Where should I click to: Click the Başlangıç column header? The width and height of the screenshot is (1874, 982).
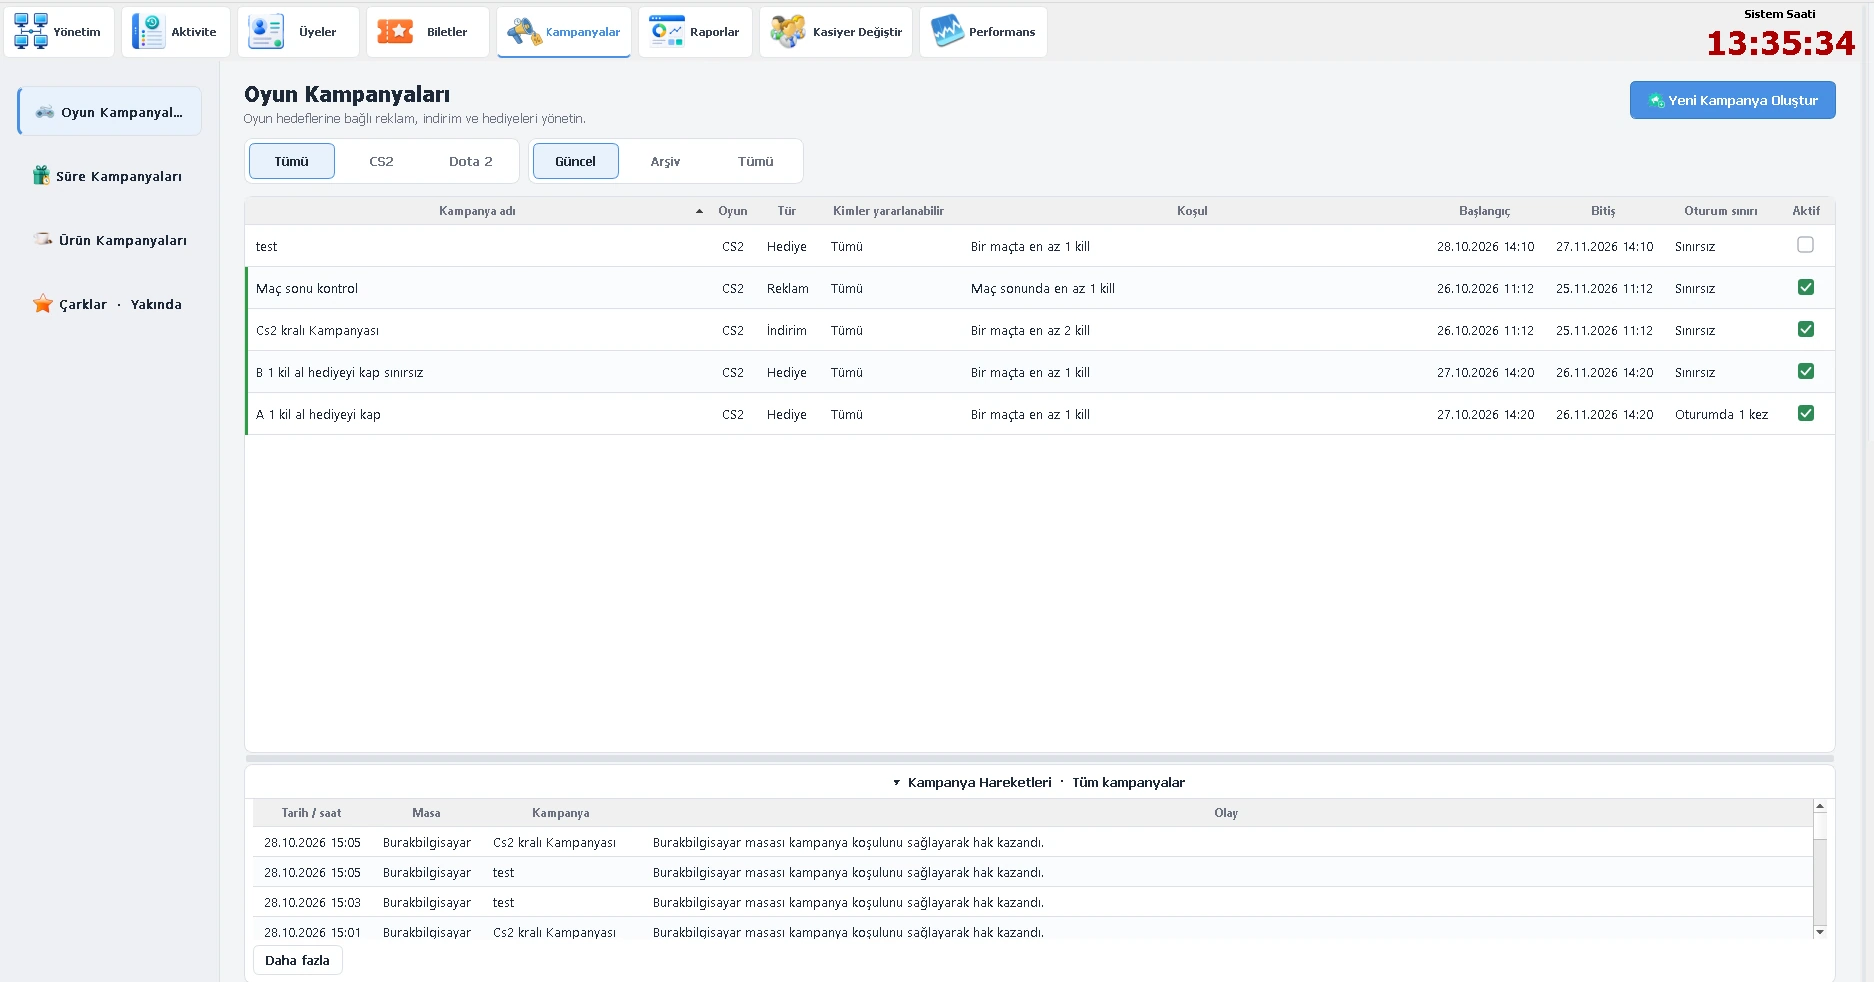pos(1484,211)
